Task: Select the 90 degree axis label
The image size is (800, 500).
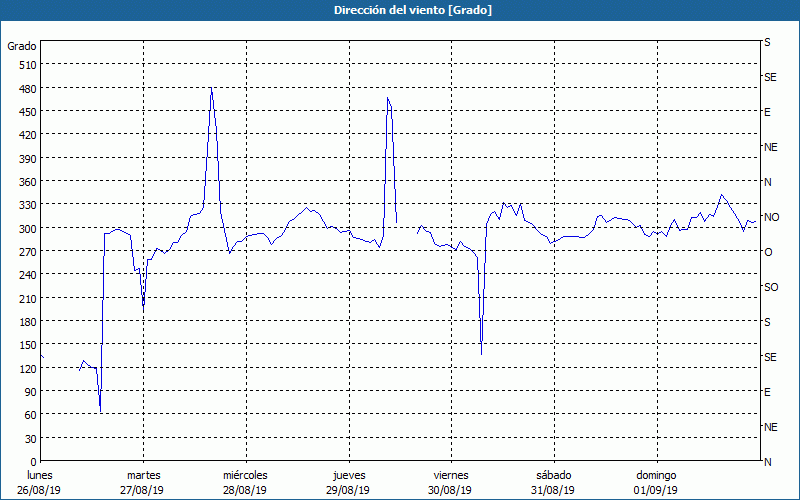Action: 31,392
